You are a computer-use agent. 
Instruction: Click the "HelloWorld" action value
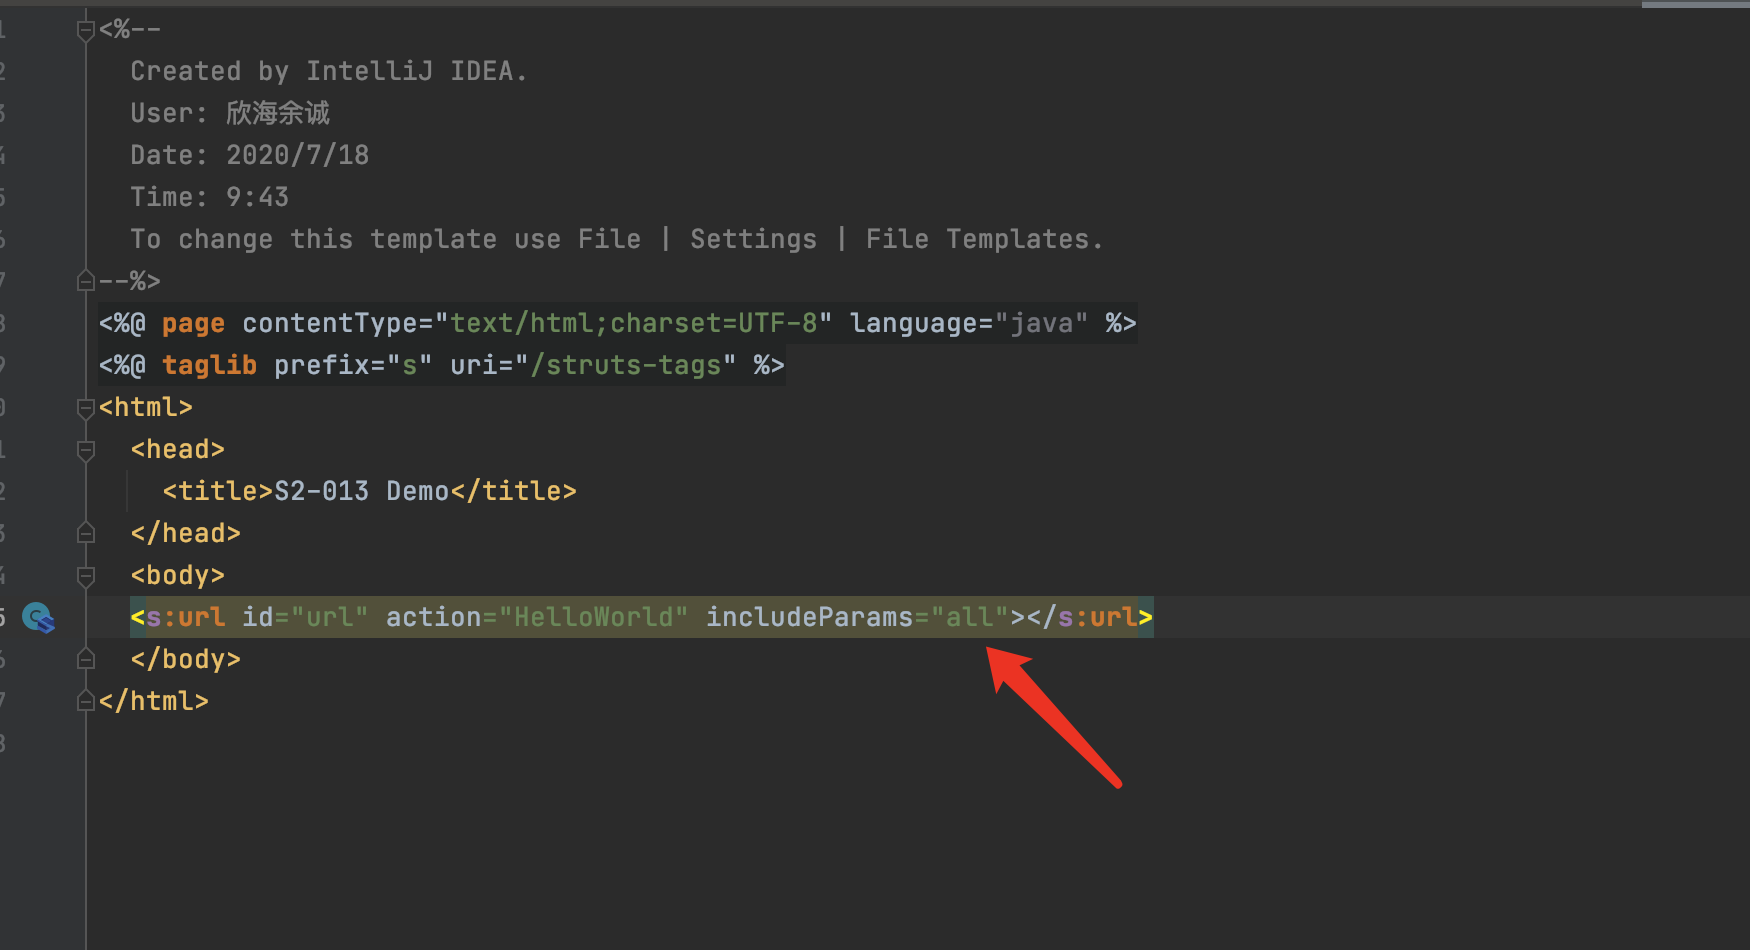click(x=594, y=617)
